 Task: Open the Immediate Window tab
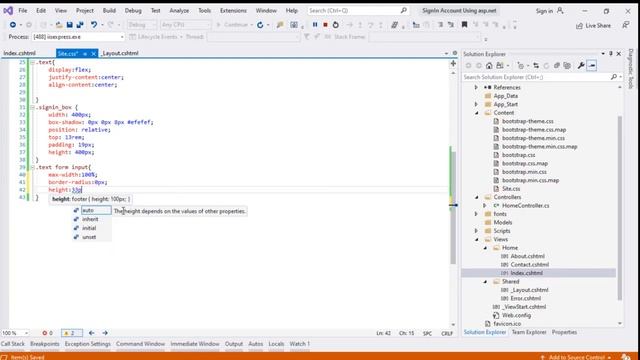(x=195, y=344)
